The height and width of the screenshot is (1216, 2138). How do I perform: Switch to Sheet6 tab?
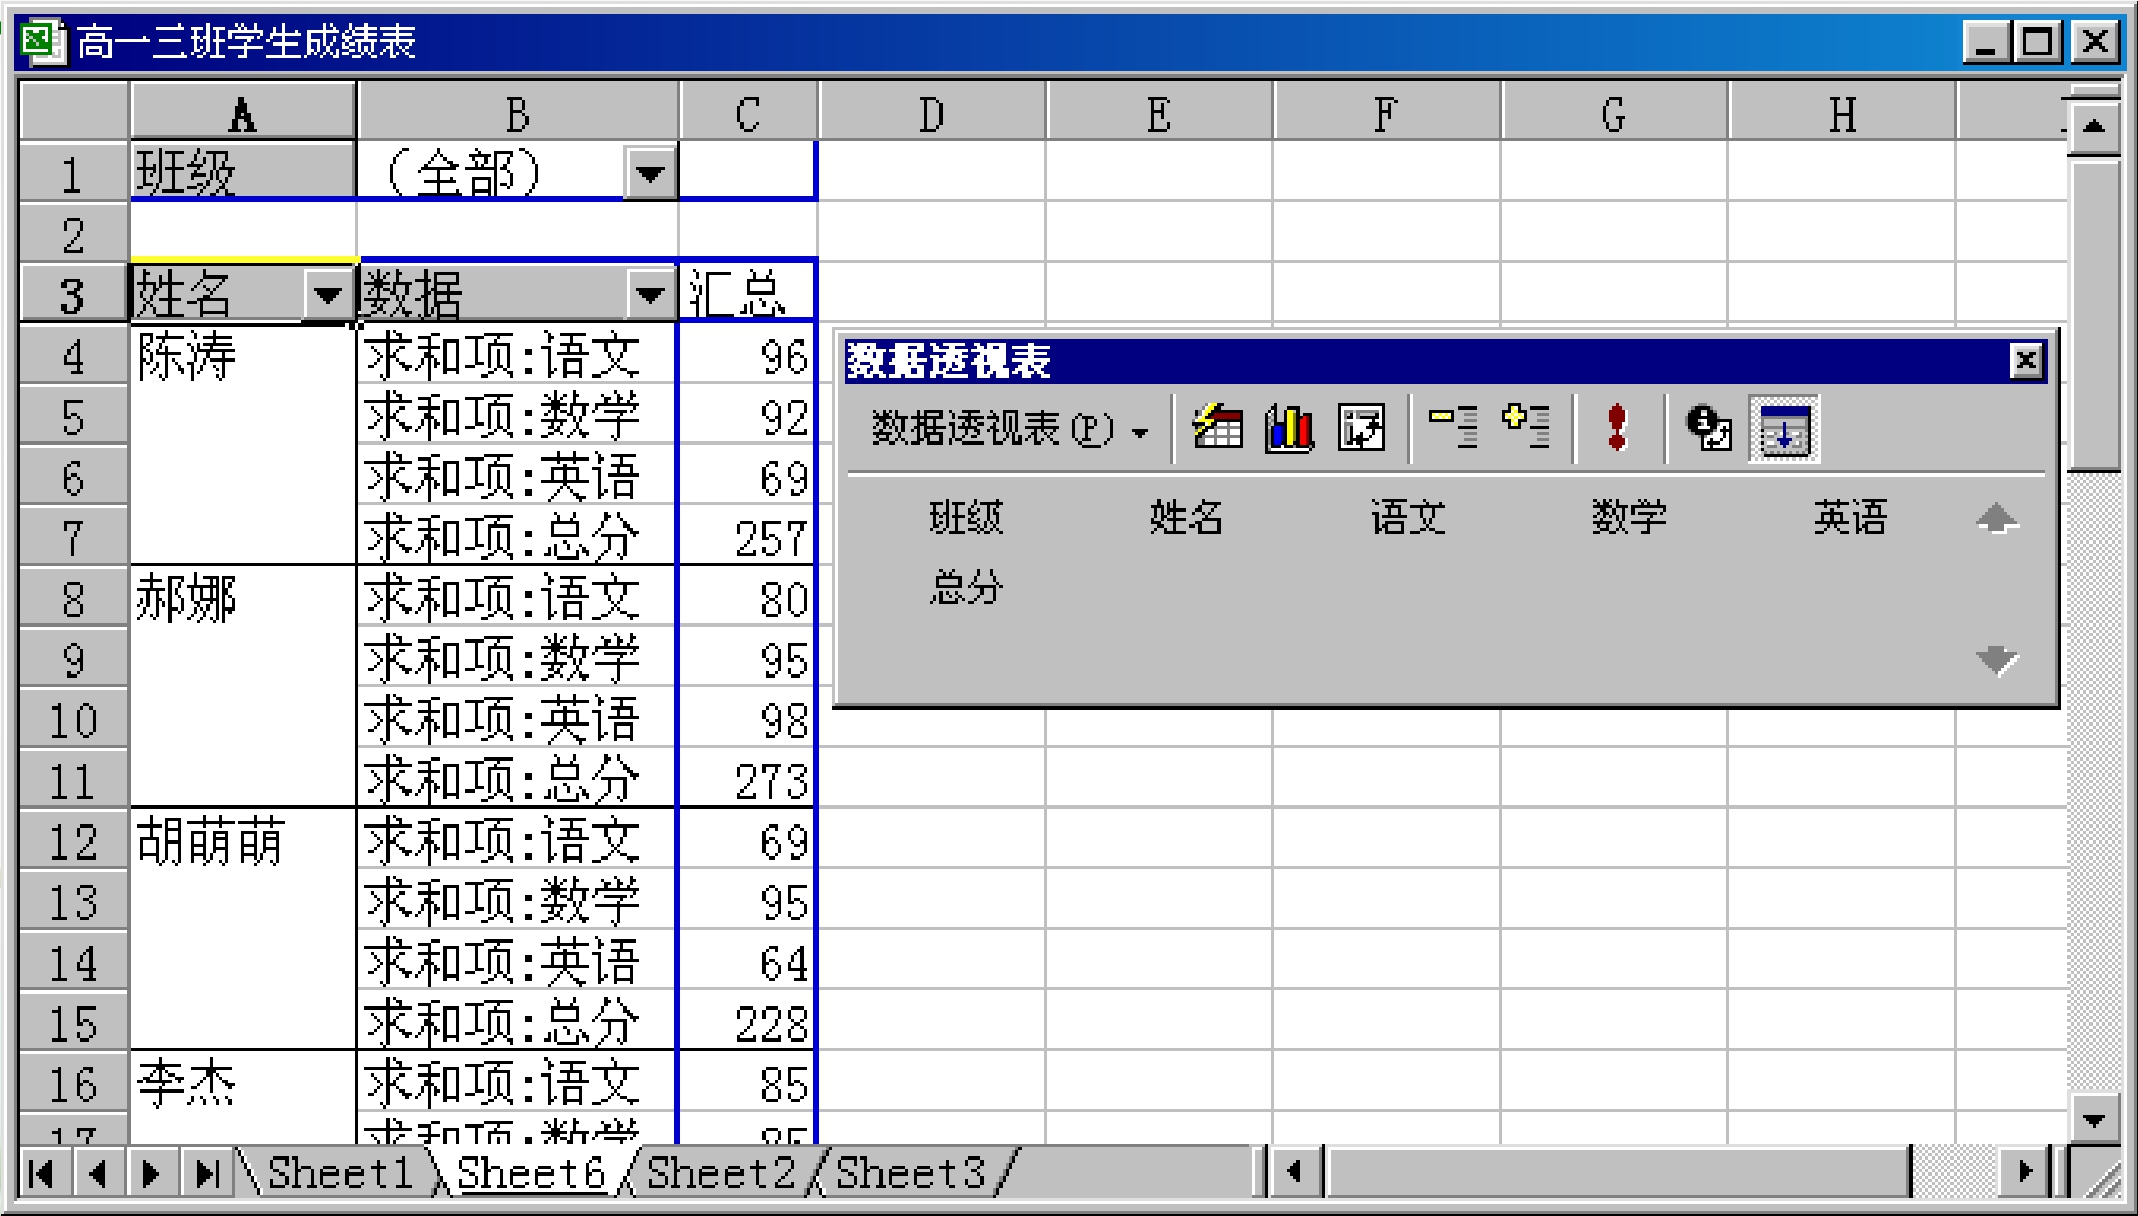pyautogui.click(x=531, y=1172)
